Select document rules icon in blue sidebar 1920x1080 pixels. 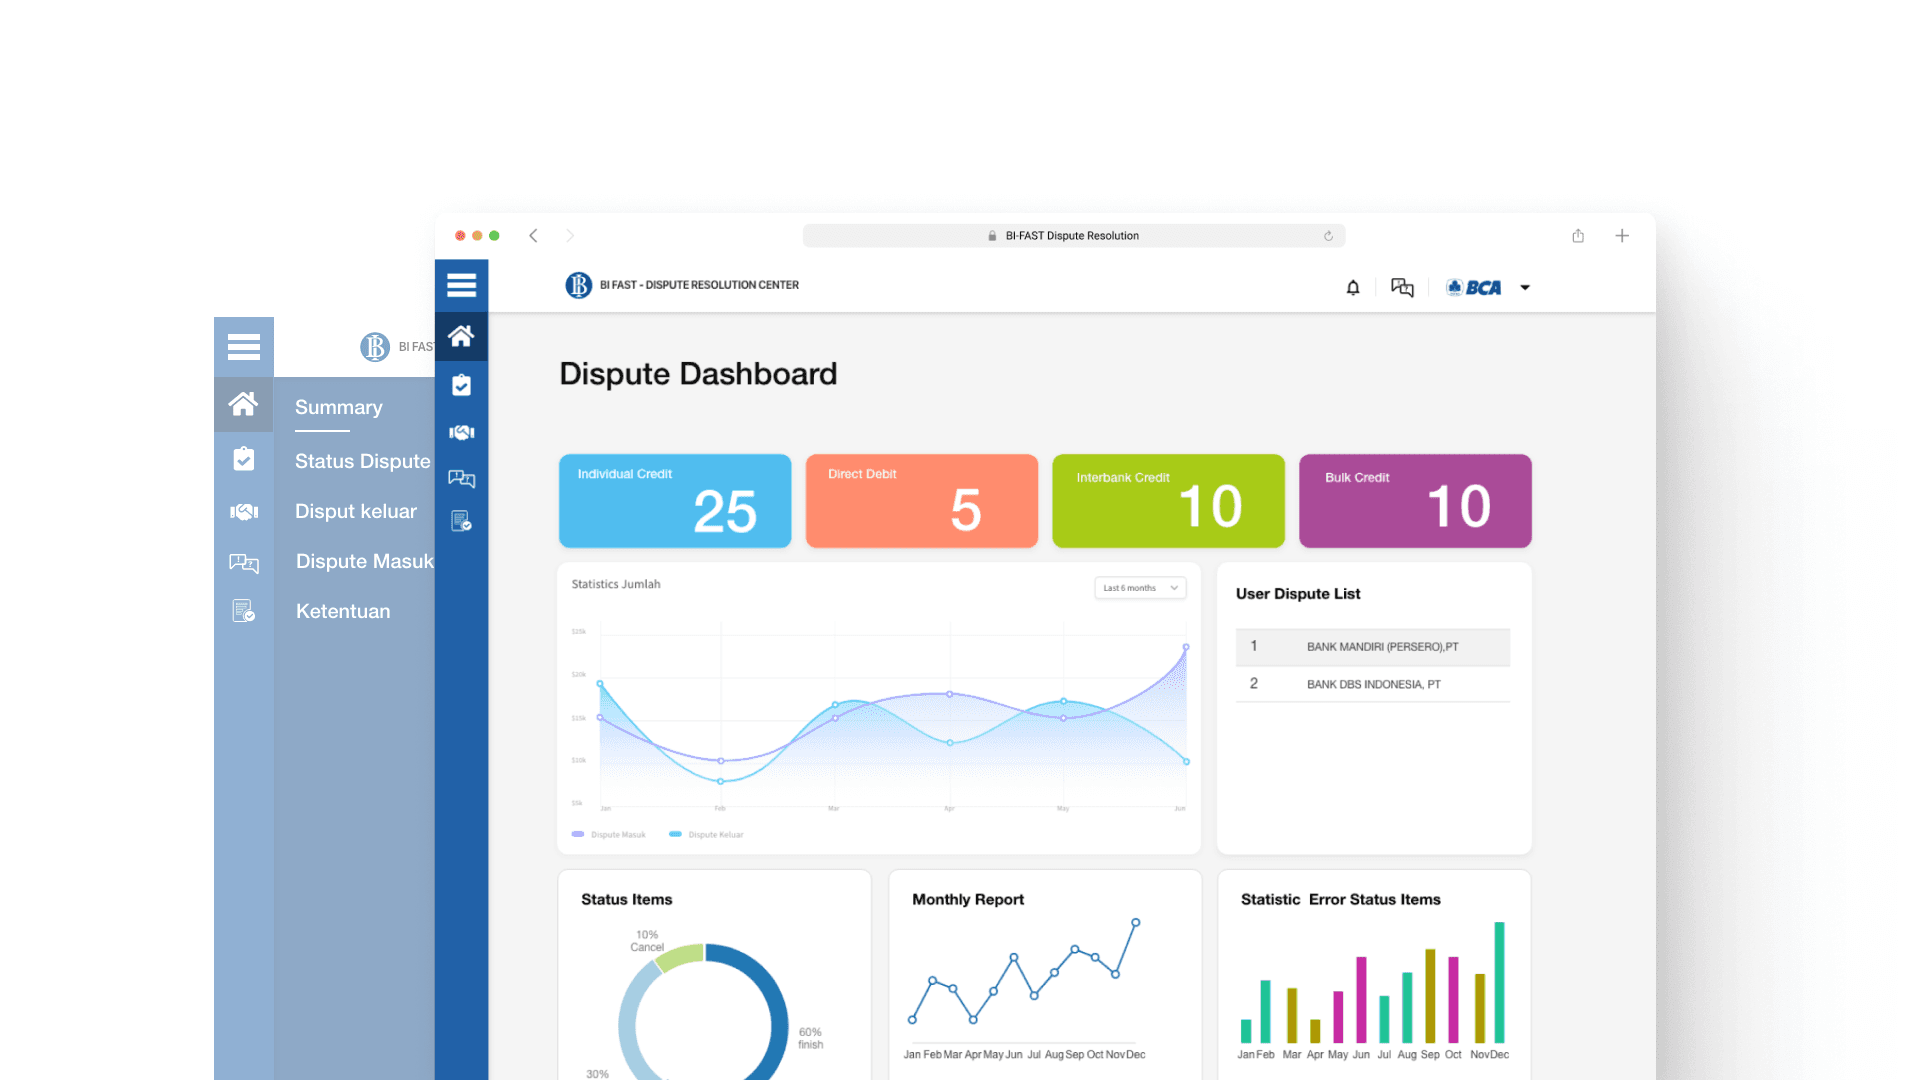461,521
